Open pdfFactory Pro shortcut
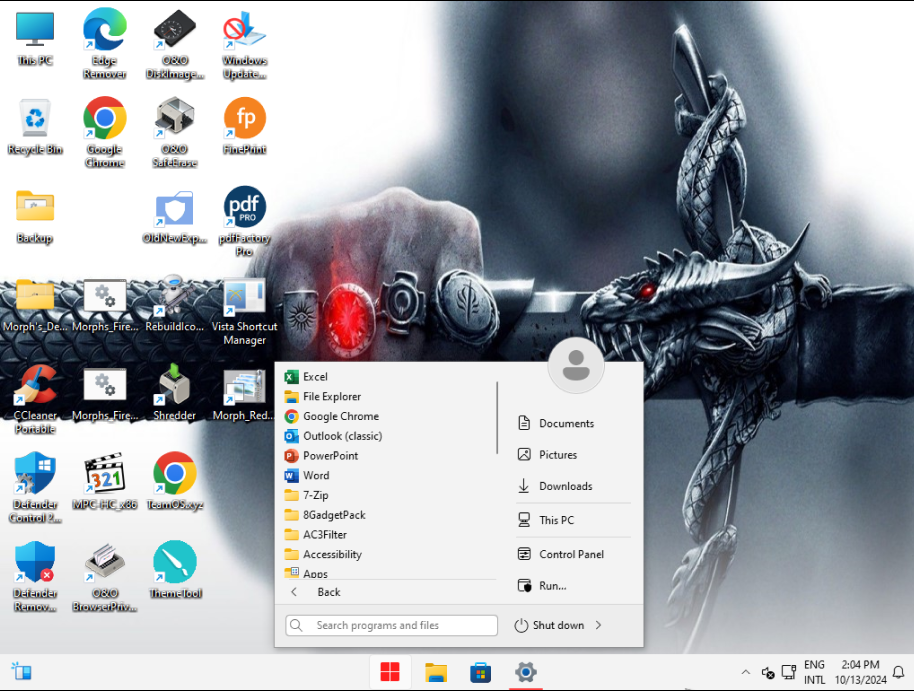 245,222
